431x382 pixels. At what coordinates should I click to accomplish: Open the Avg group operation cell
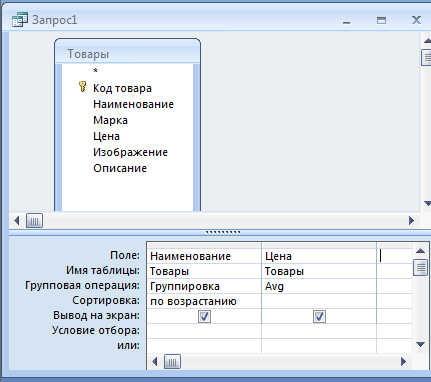point(319,286)
